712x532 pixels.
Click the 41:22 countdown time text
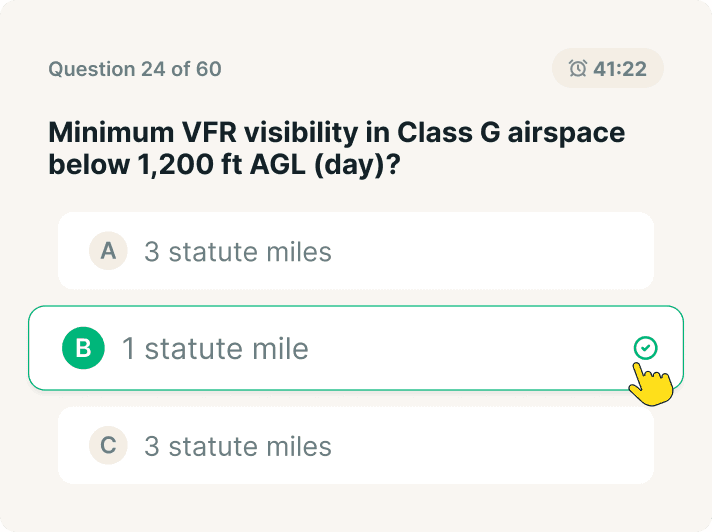tap(620, 69)
